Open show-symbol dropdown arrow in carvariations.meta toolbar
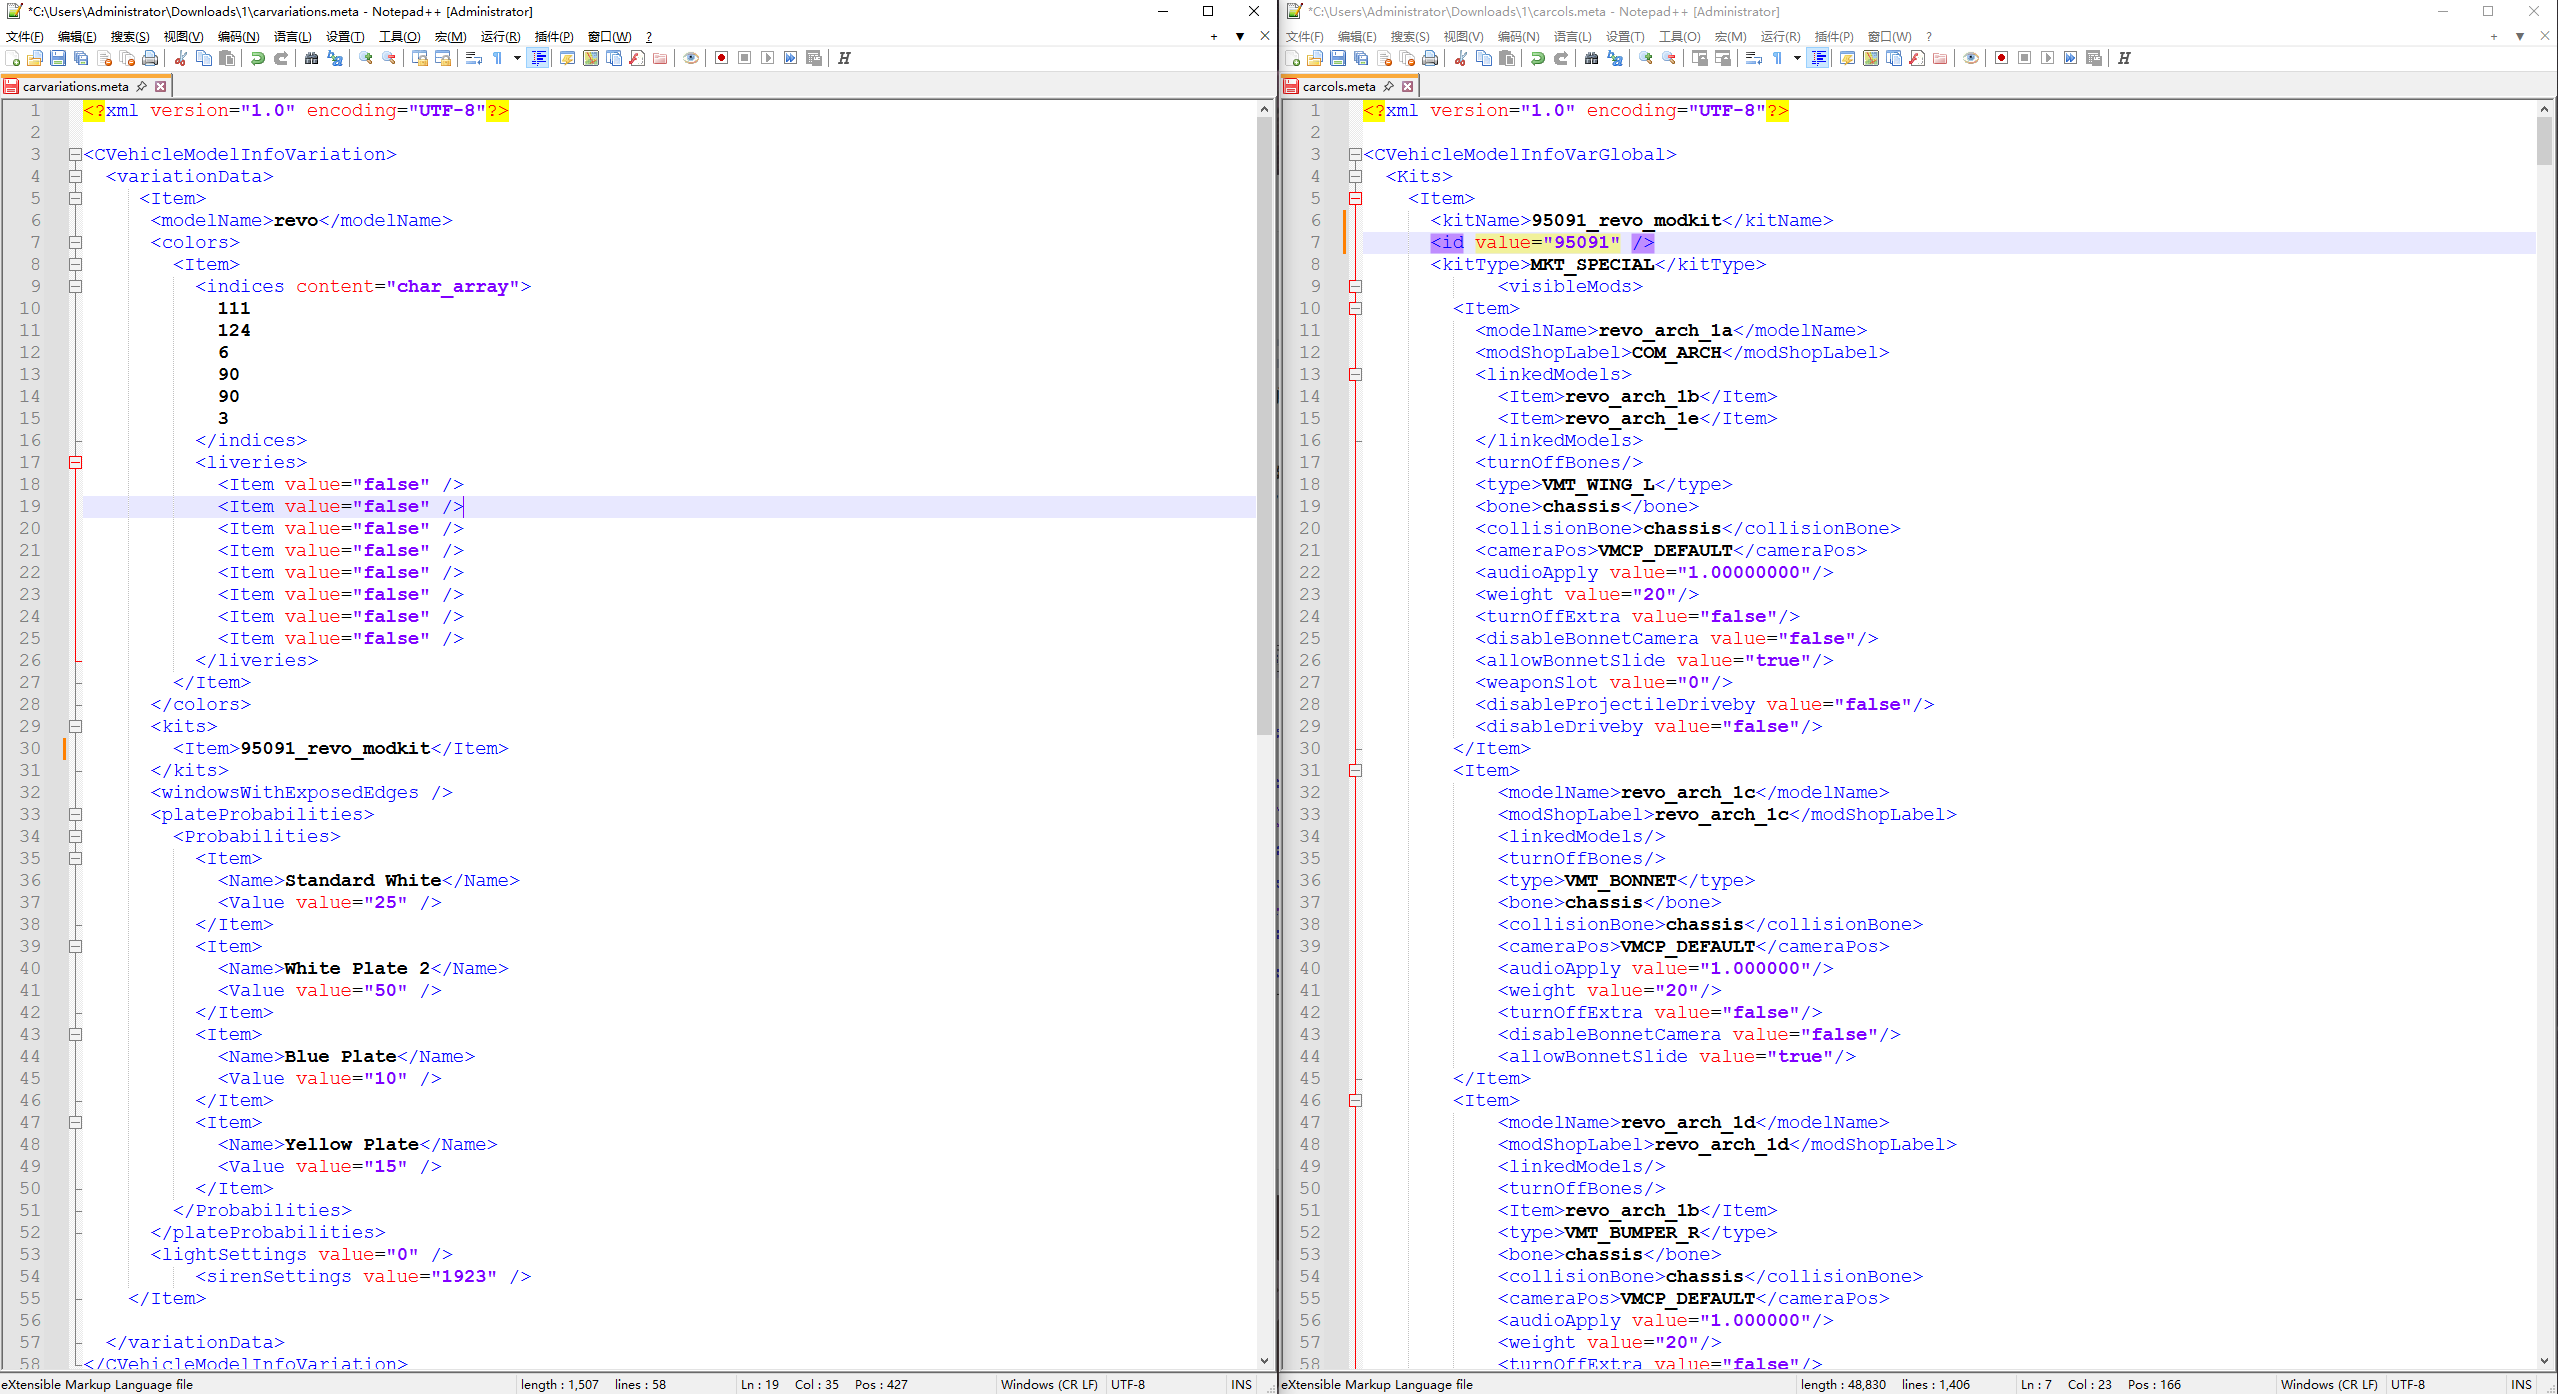The width and height of the screenshot is (2558, 1394). [518, 58]
